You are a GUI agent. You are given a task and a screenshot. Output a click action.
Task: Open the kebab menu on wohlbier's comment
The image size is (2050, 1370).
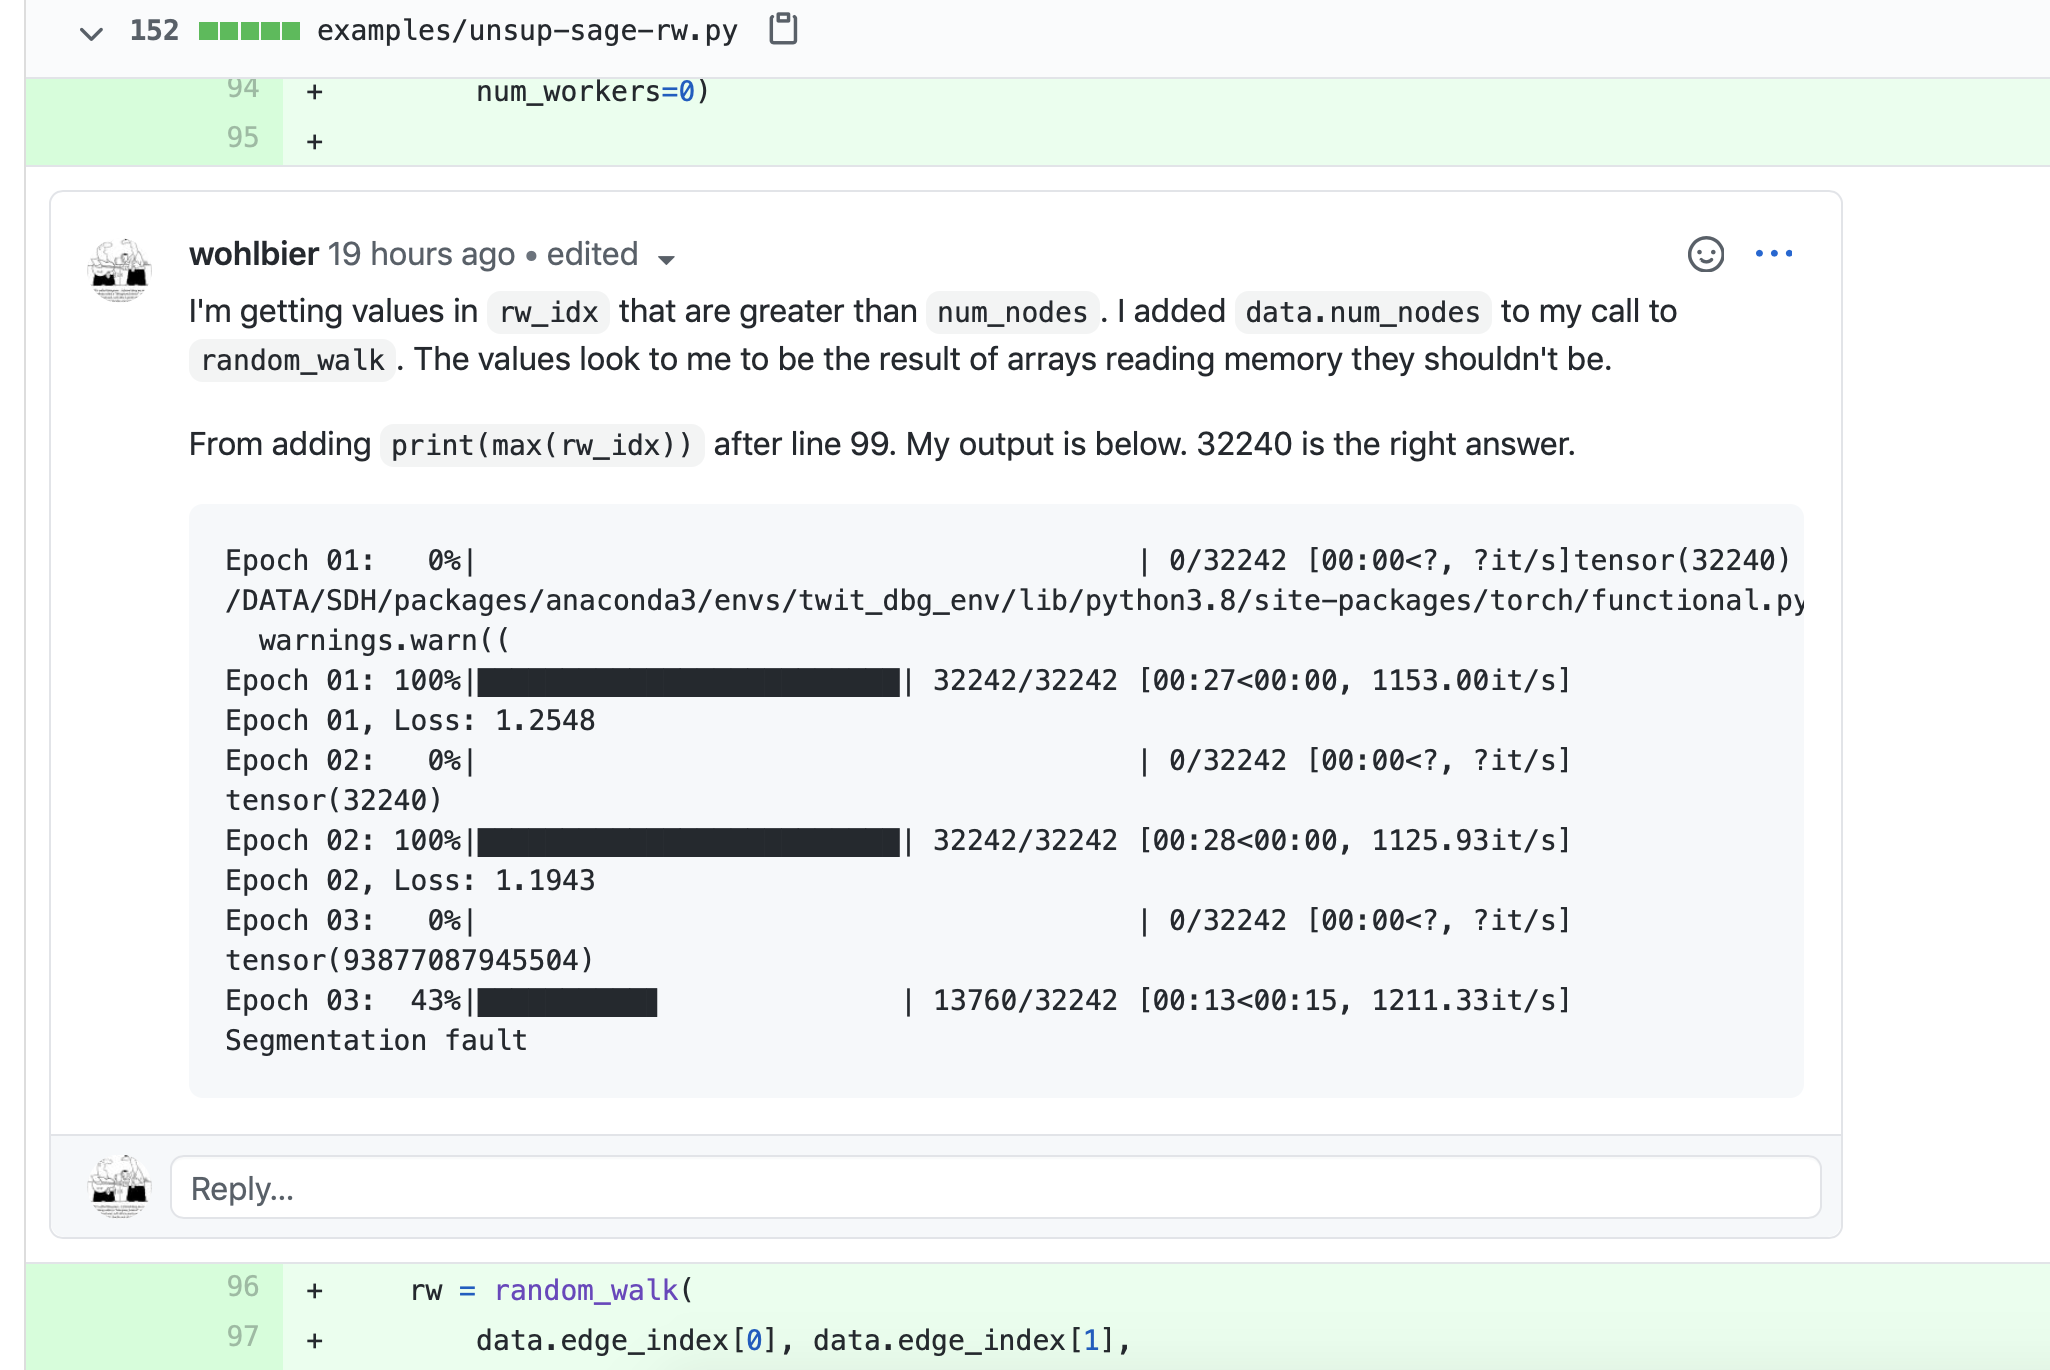point(1775,254)
